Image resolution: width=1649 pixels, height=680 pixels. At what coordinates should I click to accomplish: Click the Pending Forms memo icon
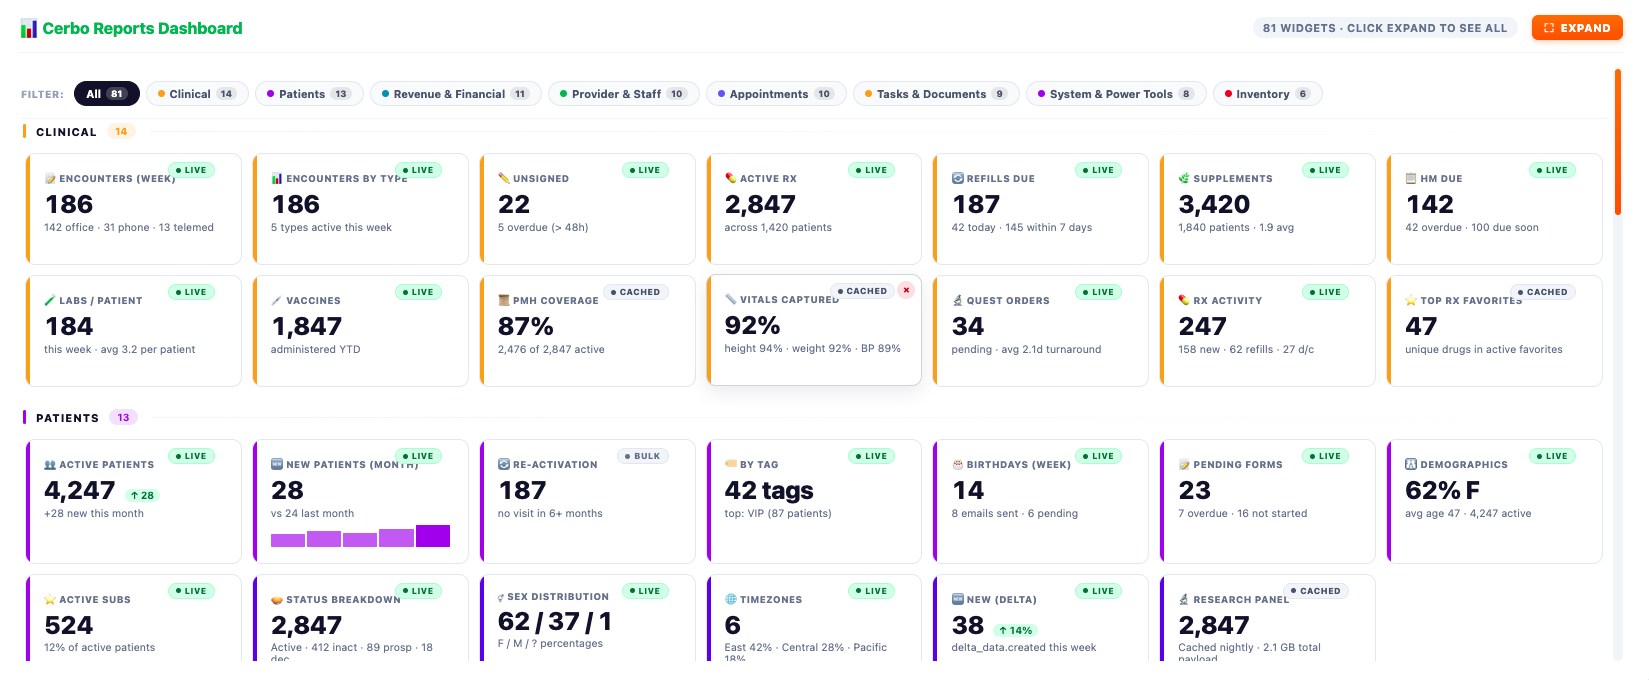coord(1184,465)
